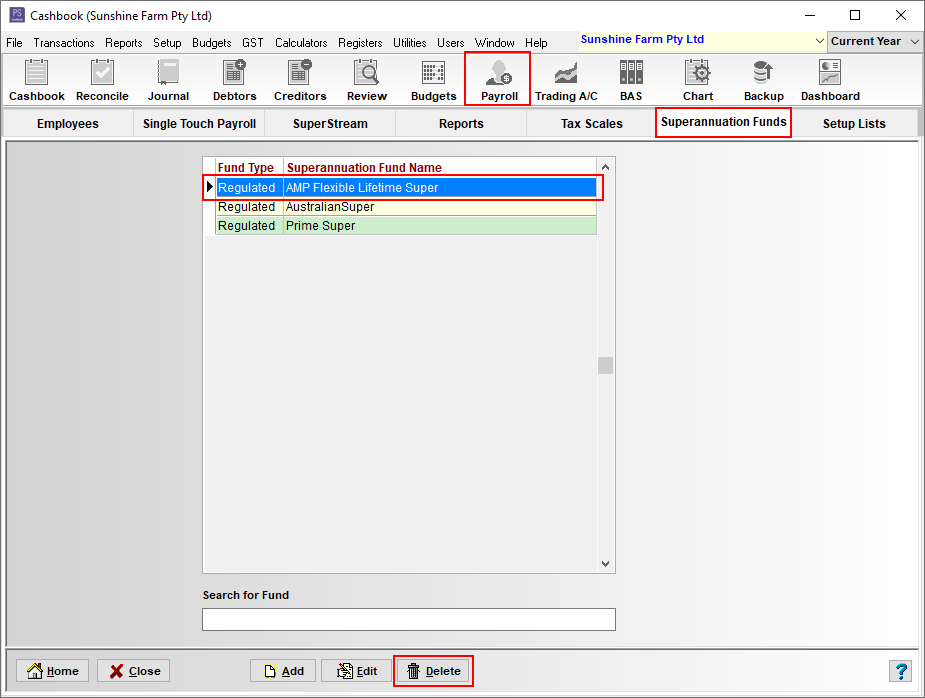The width and height of the screenshot is (925, 698).
Task: Open the Payroll module
Action: click(x=498, y=80)
